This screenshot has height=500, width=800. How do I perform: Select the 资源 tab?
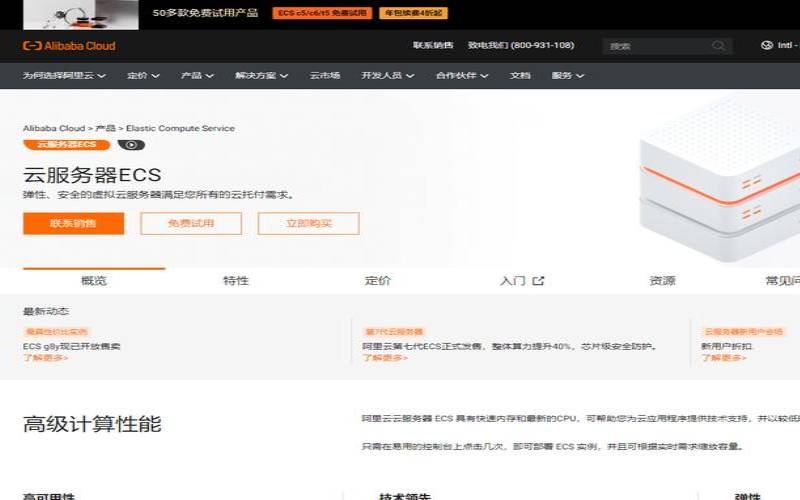click(662, 281)
